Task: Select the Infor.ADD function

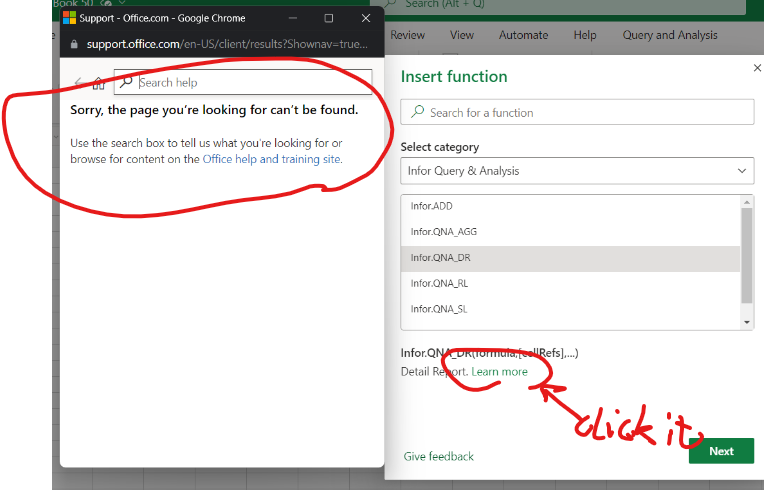Action: [570, 206]
